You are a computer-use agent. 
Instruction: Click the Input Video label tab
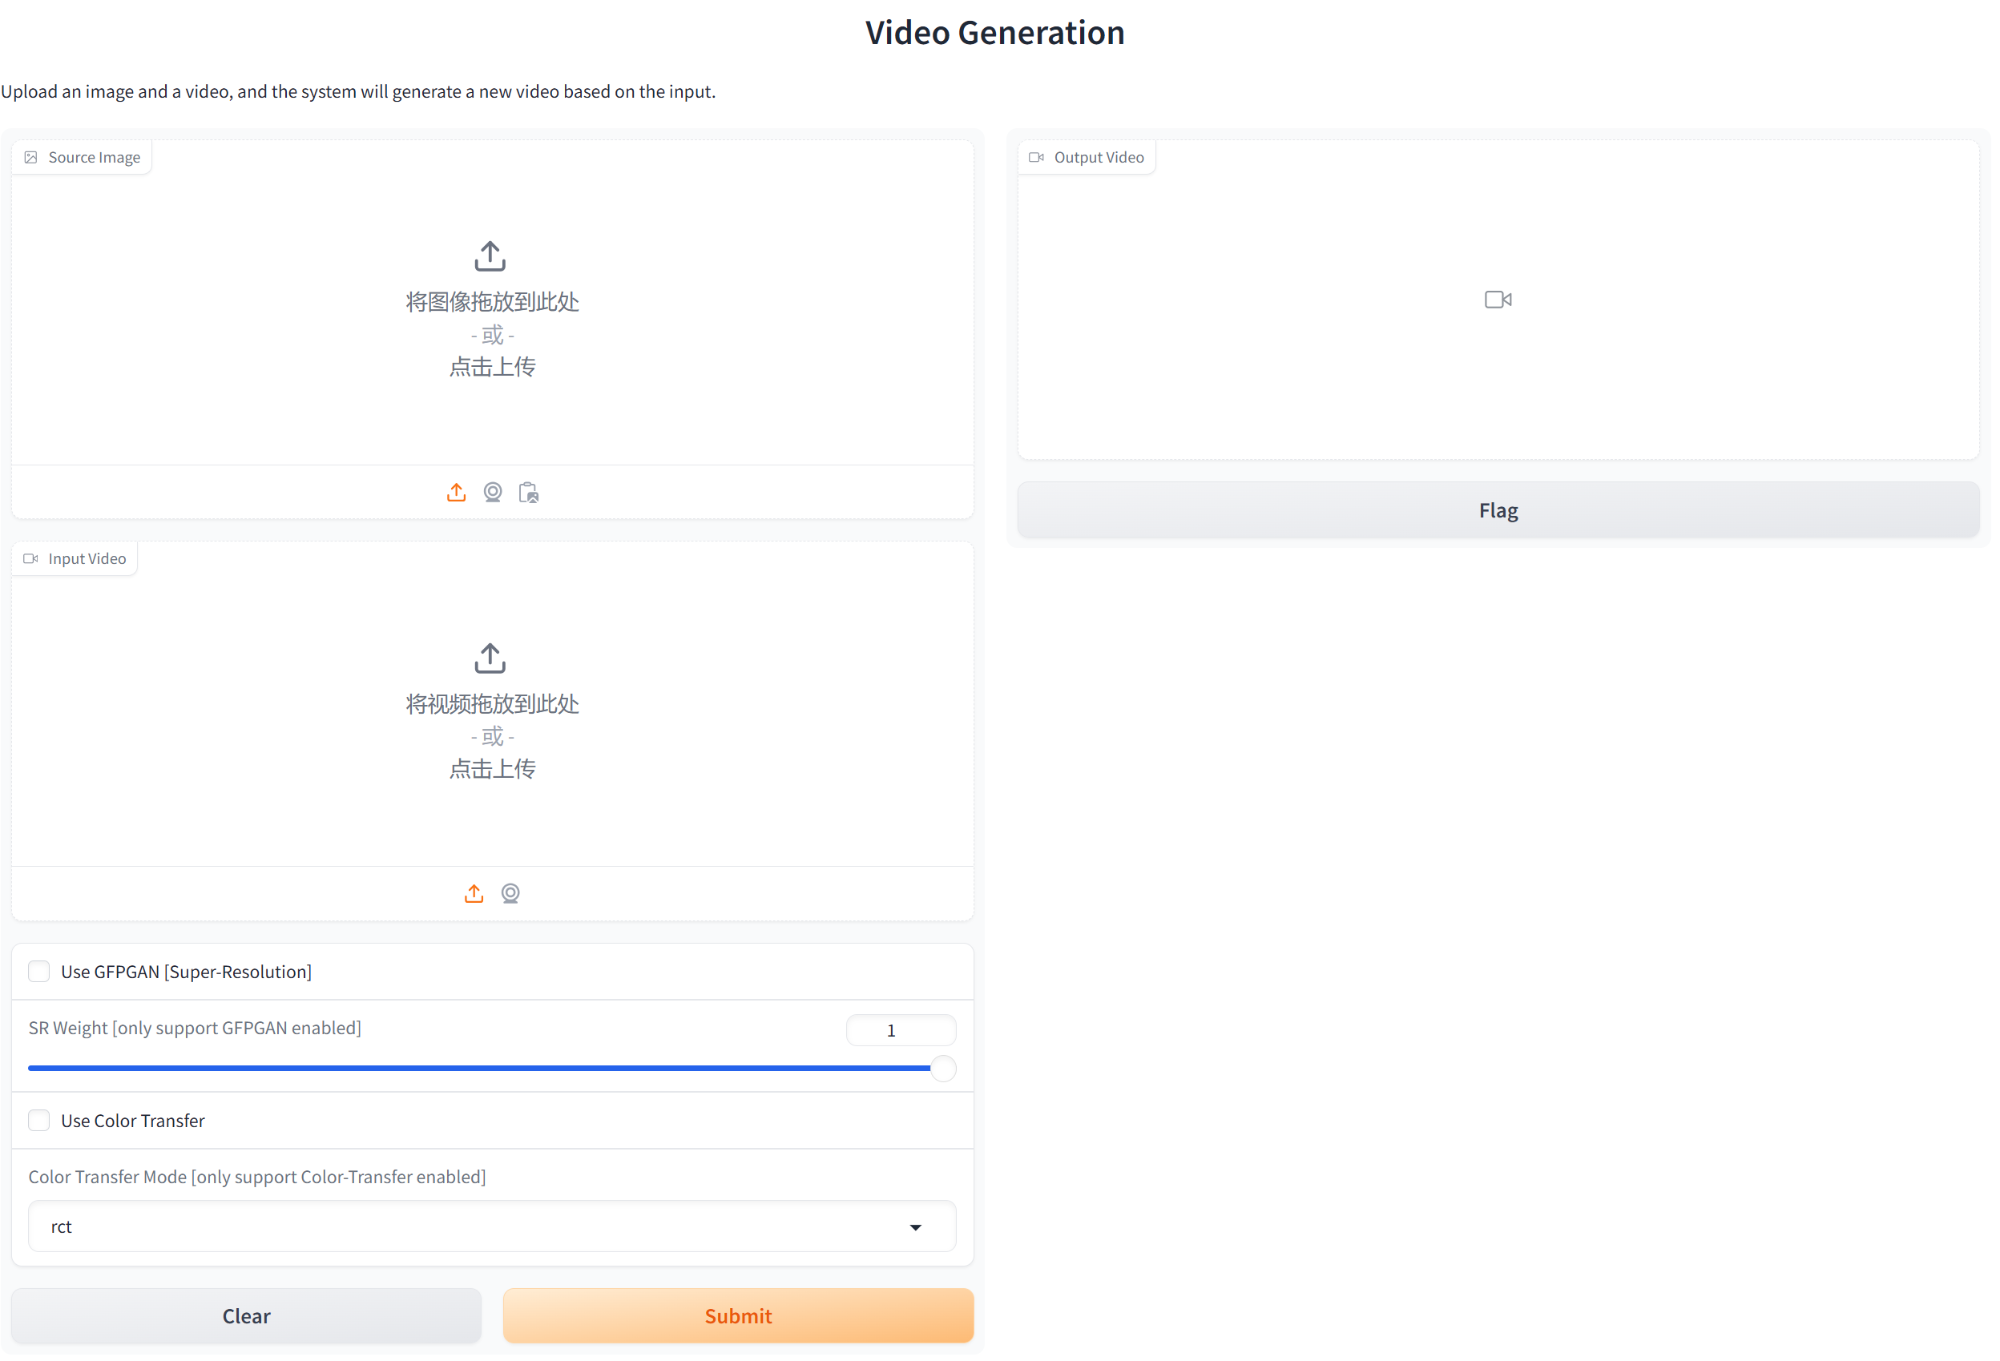76,558
